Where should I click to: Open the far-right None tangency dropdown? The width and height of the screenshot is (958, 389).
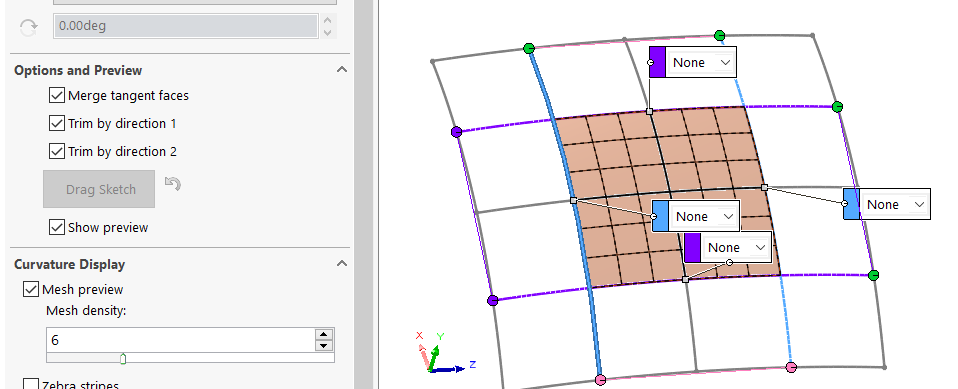894,204
